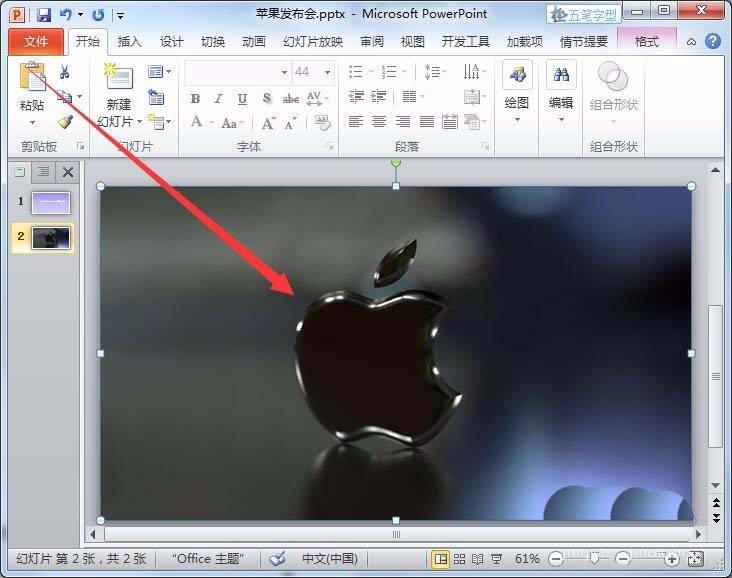The width and height of the screenshot is (732, 578).
Task: Open the 文件 File tab
Action: click(x=35, y=42)
